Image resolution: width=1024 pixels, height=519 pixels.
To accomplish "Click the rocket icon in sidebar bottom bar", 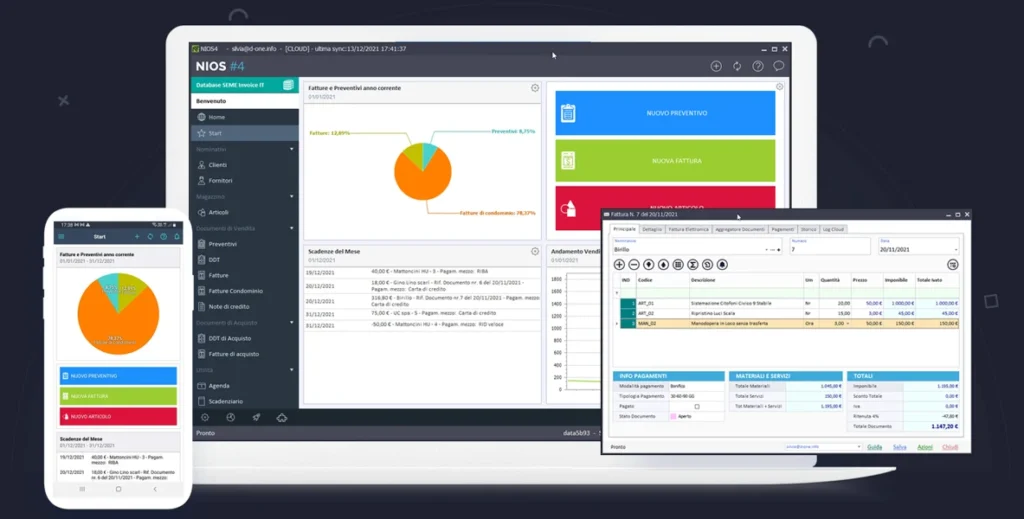I will pyautogui.click(x=256, y=417).
